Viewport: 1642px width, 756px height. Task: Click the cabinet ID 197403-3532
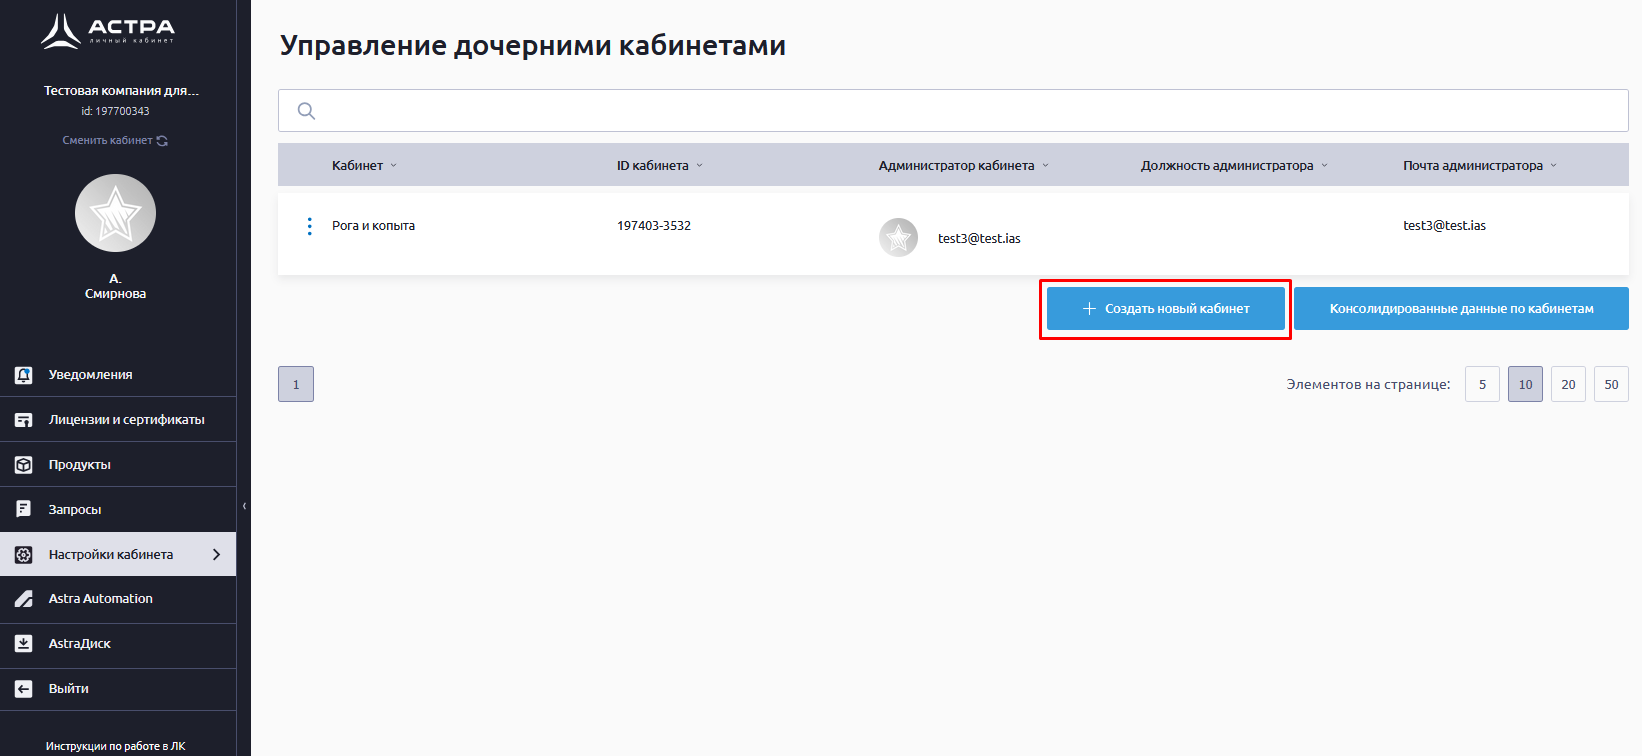tap(654, 226)
